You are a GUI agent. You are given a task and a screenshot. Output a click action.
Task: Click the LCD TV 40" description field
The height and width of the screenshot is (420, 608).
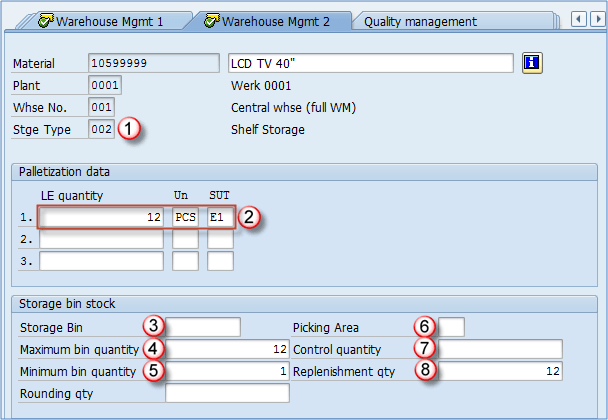click(x=371, y=63)
